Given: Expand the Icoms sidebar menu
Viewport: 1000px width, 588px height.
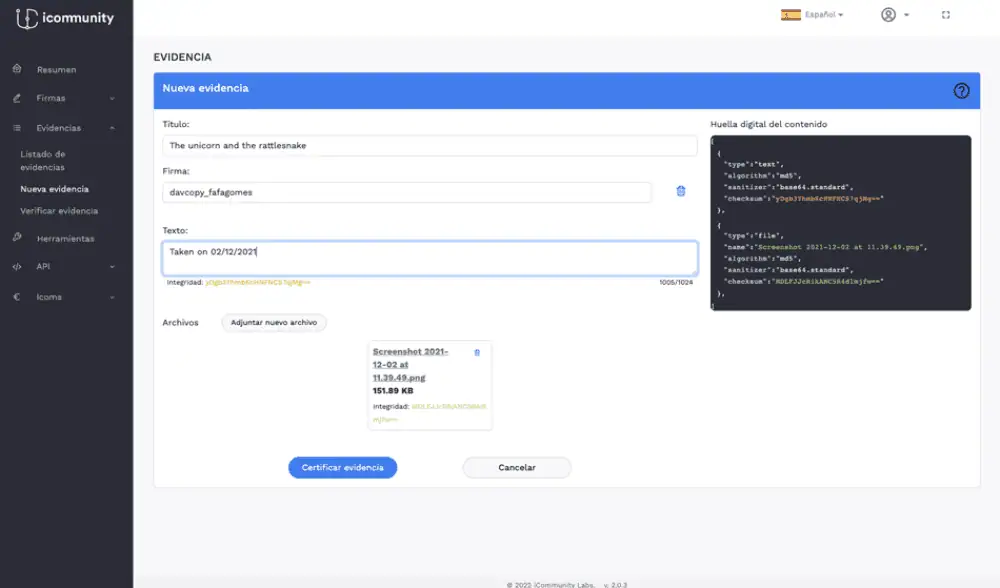Looking at the screenshot, I should pyautogui.click(x=65, y=297).
